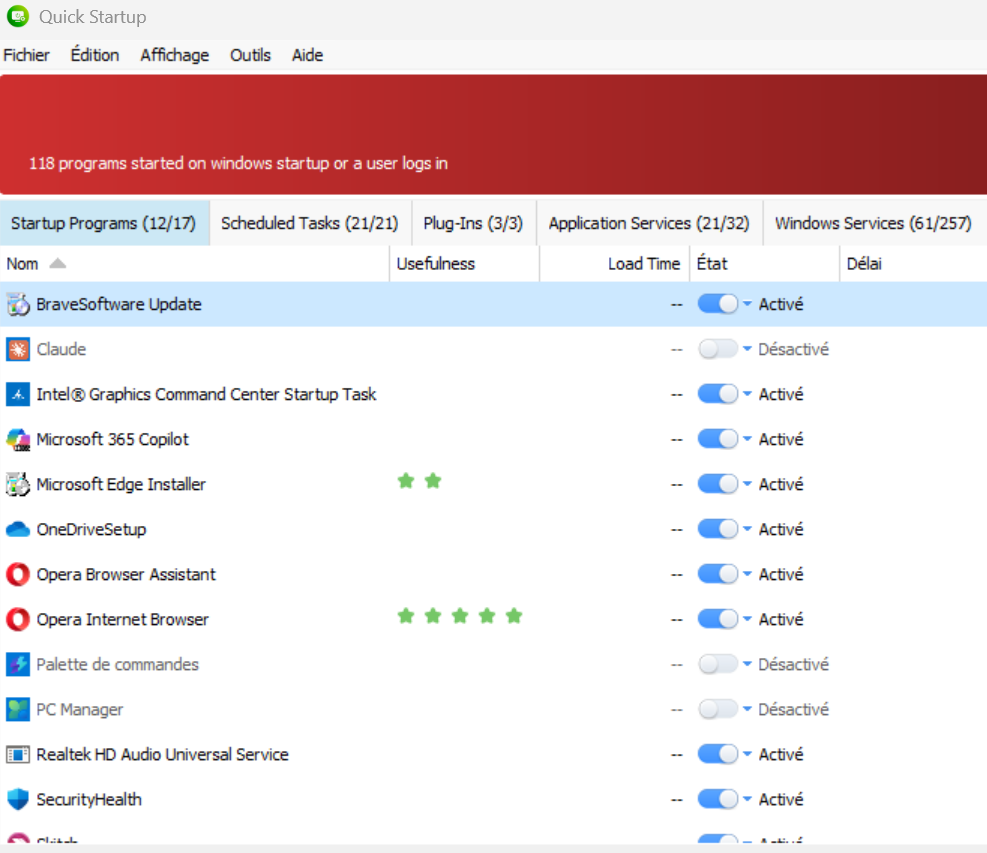Viewport: 987px width, 853px height.
Task: Open state dropdown for SecurityHealth
Action: click(x=747, y=799)
